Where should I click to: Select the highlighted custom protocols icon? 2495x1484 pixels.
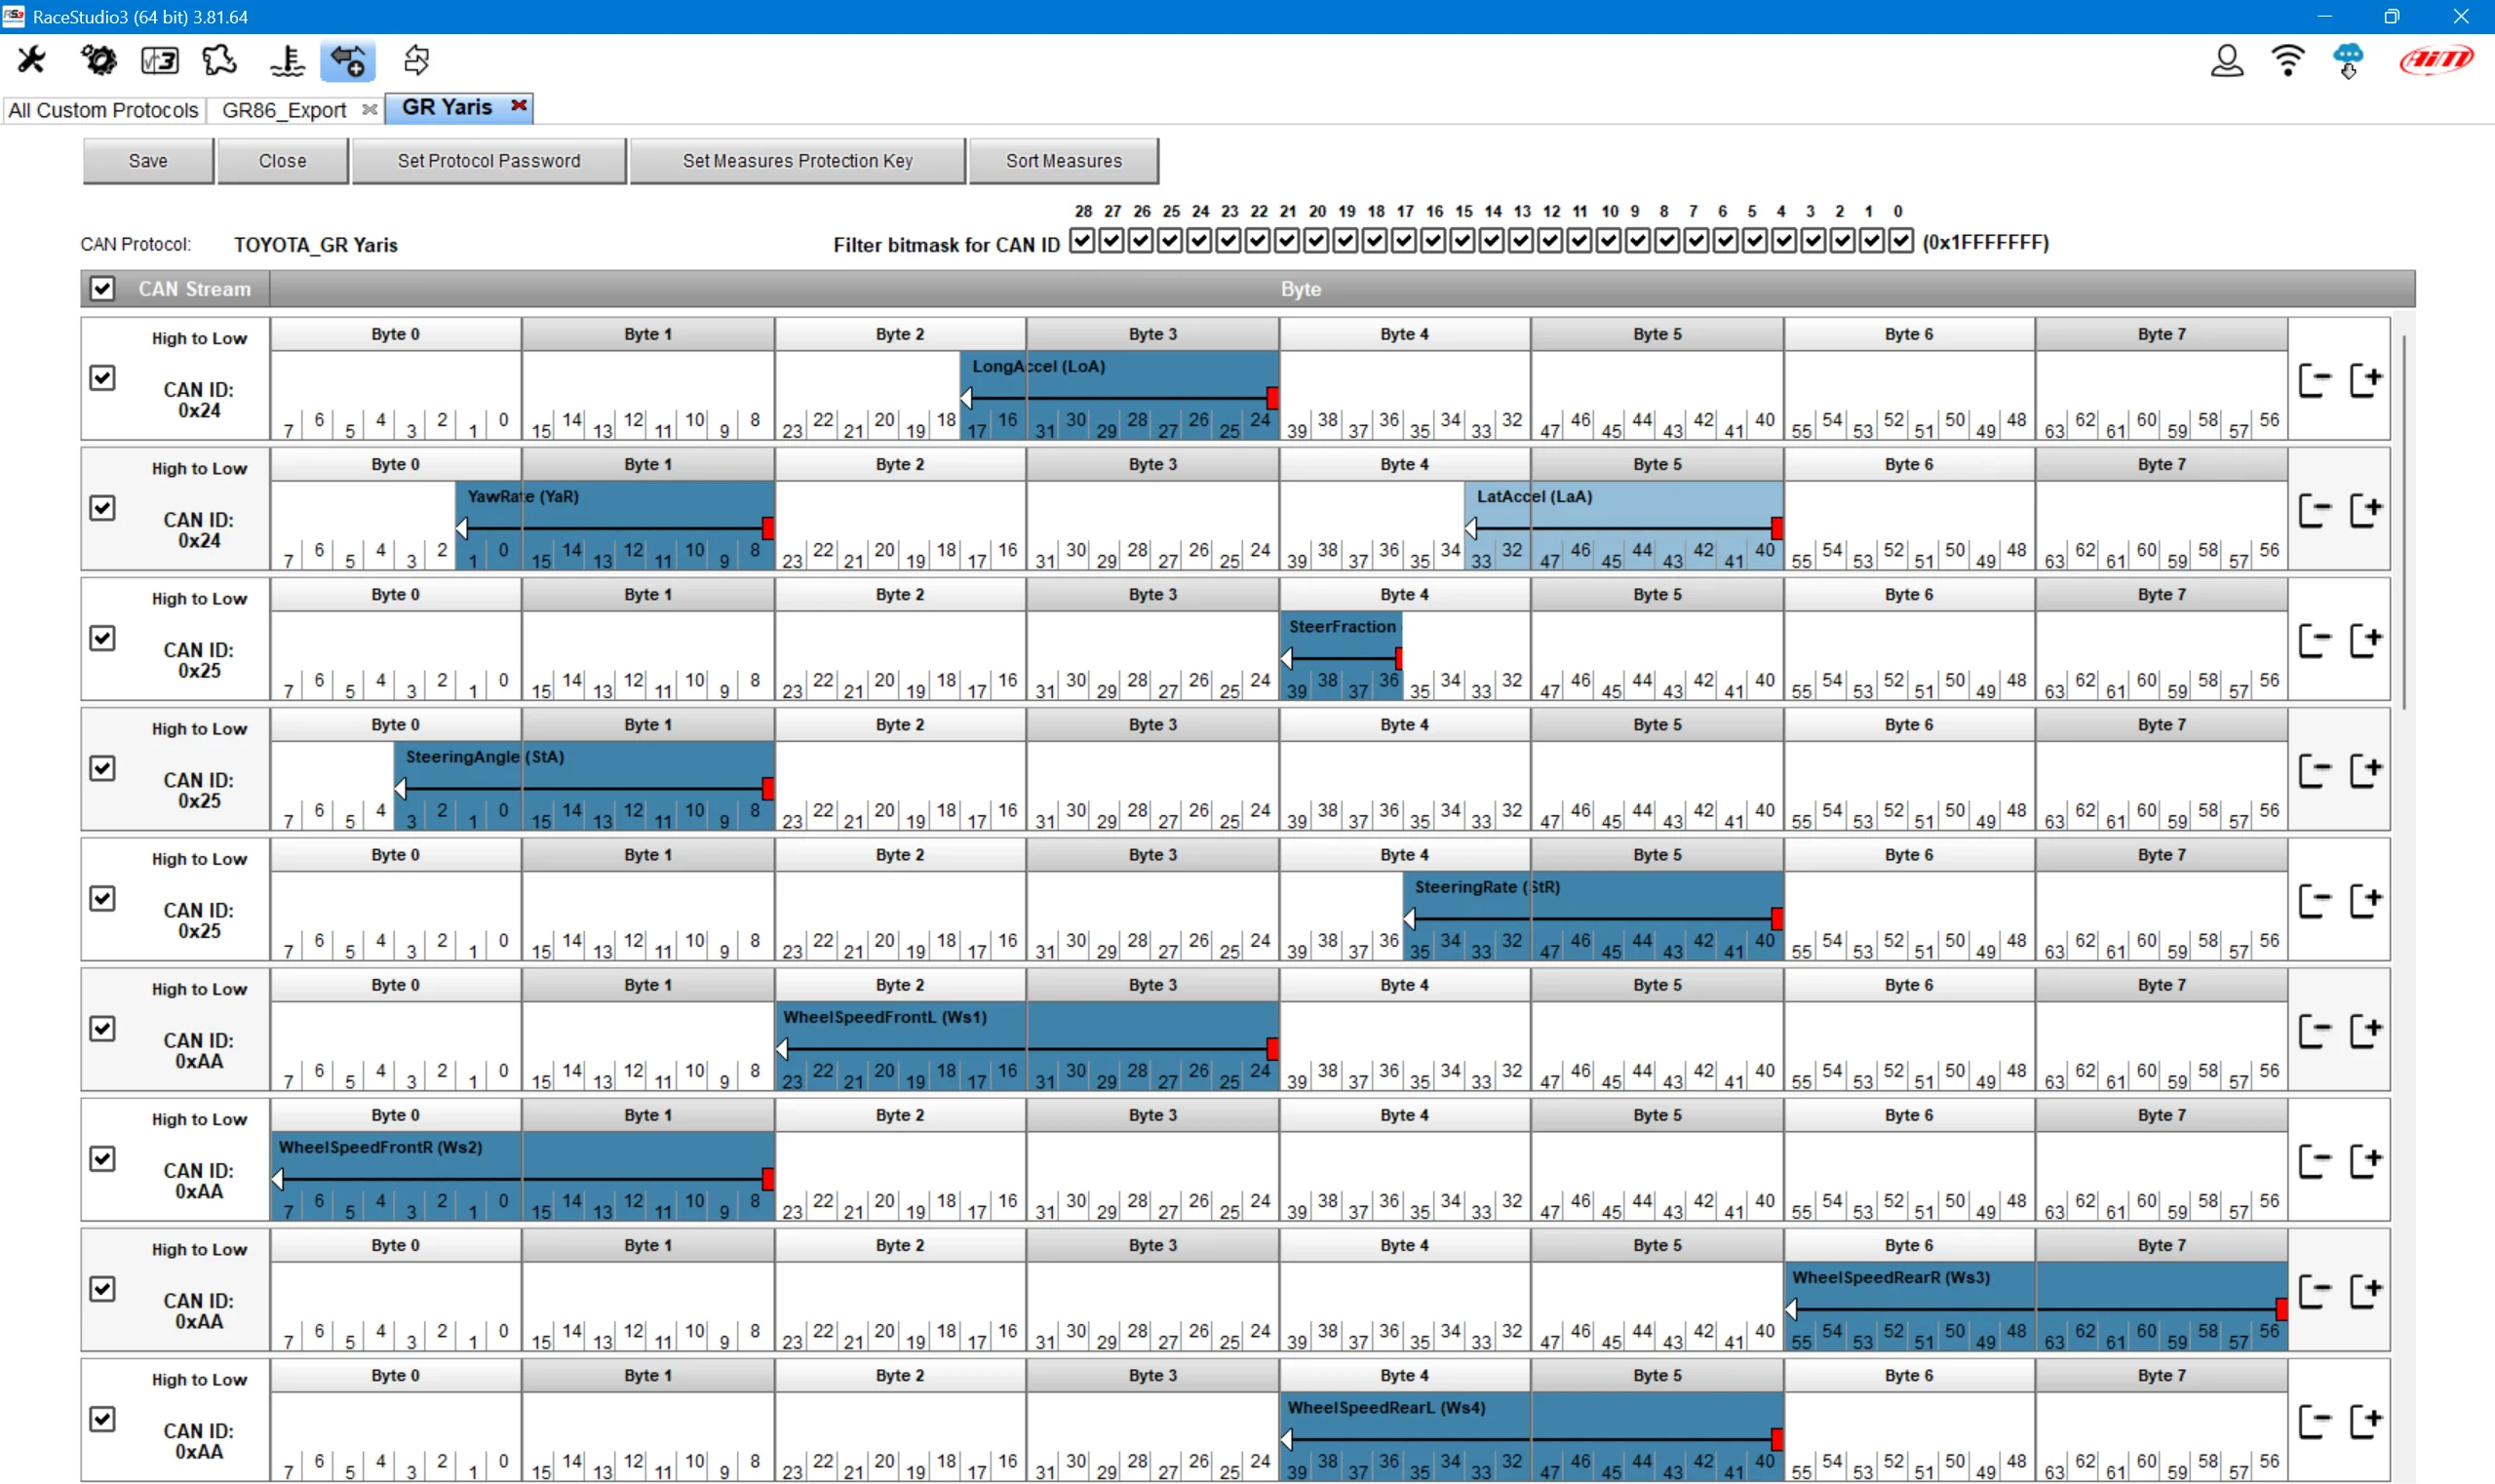pos(348,60)
